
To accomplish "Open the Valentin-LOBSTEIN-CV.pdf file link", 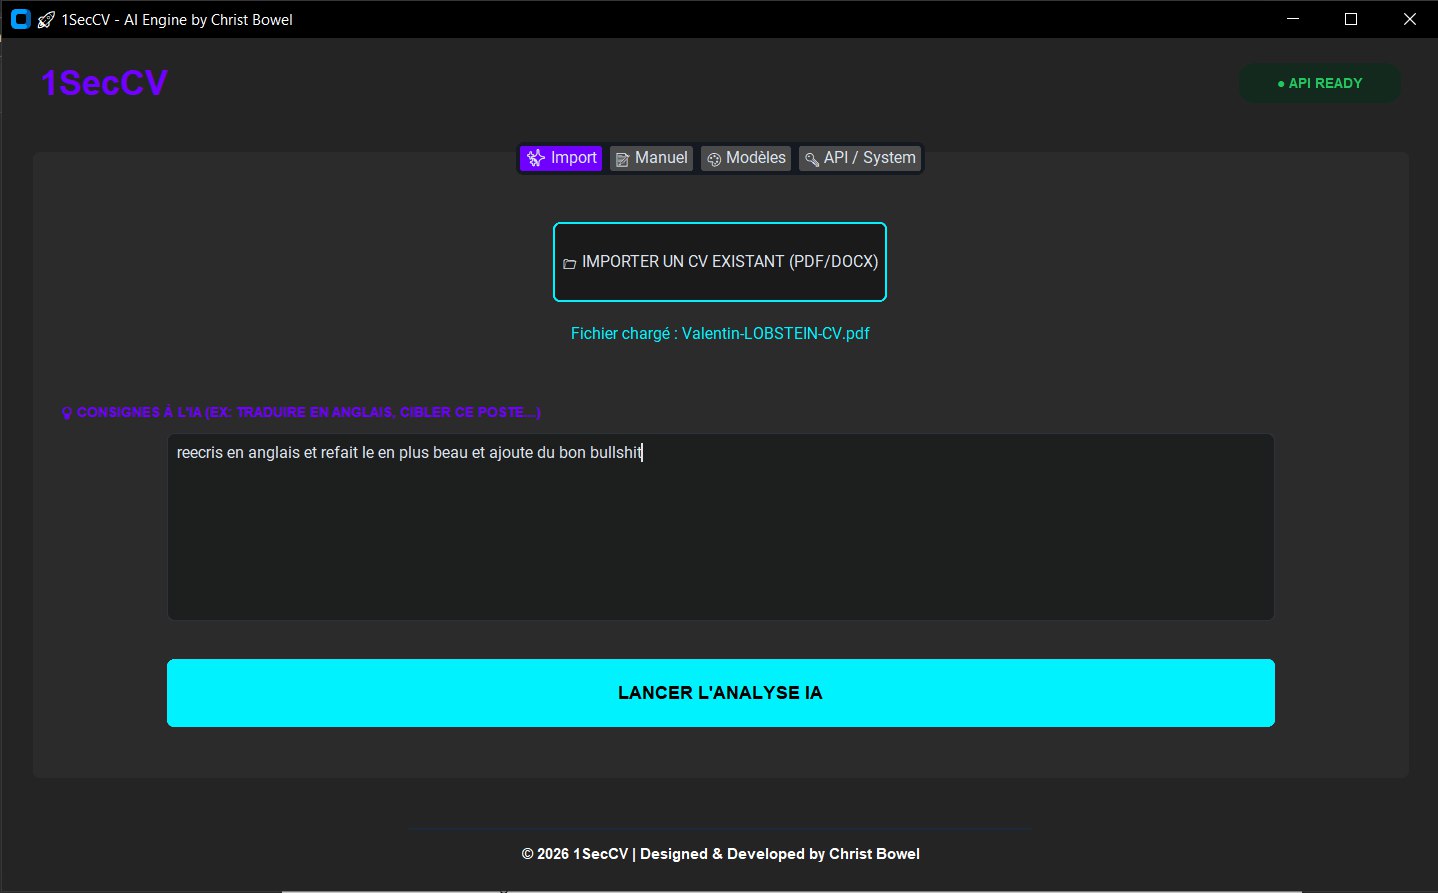I will click(x=776, y=333).
